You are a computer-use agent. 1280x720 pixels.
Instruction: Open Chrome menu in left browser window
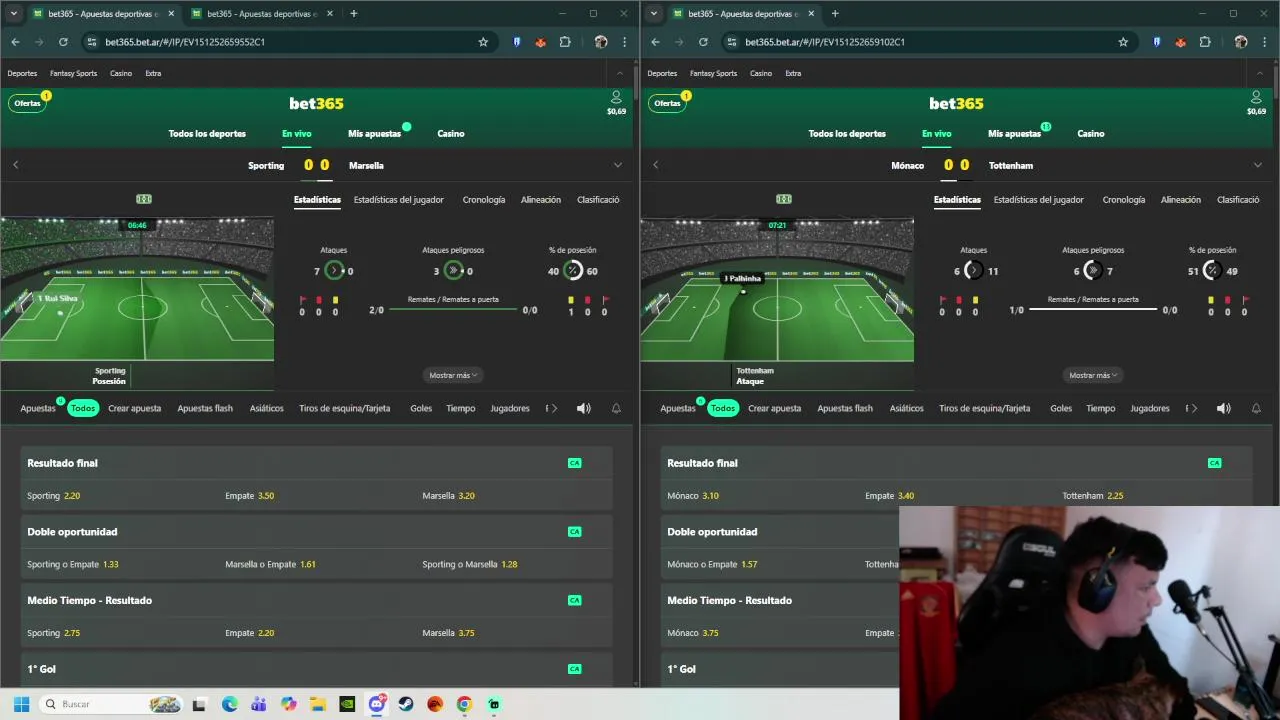624,42
